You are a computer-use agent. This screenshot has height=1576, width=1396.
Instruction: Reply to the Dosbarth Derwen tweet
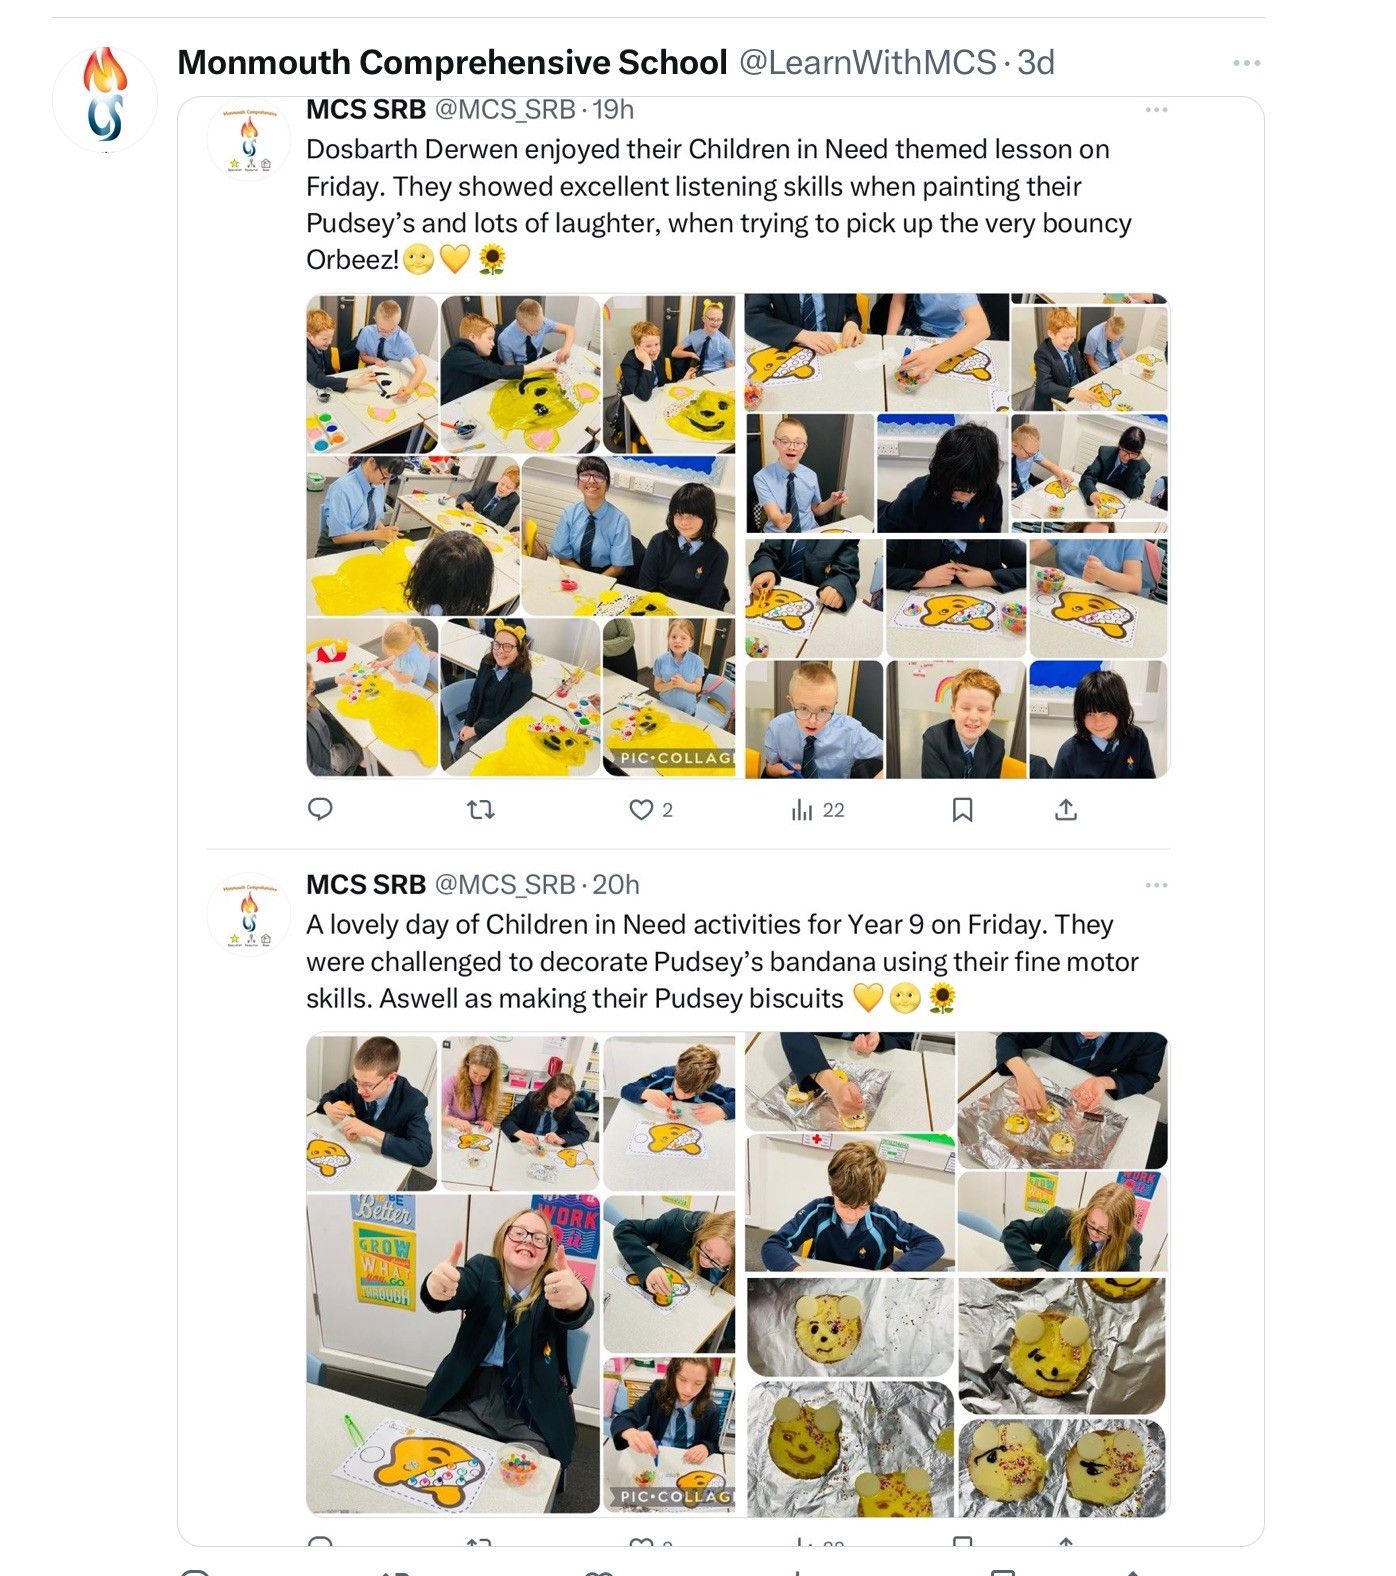coord(320,809)
